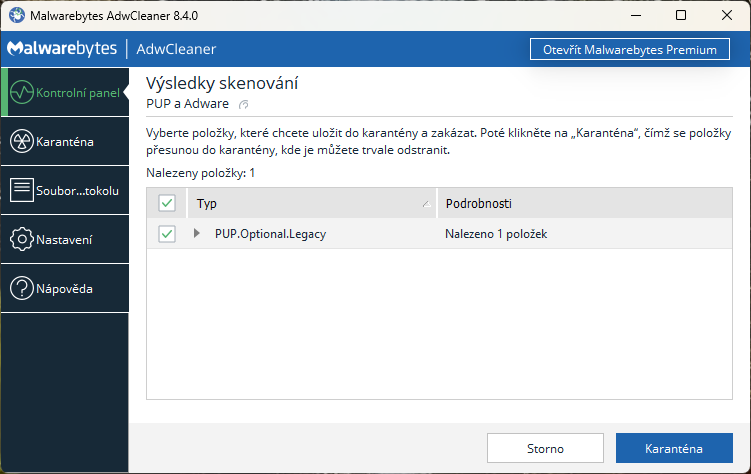The height and width of the screenshot is (474, 751).
Task: Click the Karanténa radiation icon in sidebar
Action: pos(21,142)
